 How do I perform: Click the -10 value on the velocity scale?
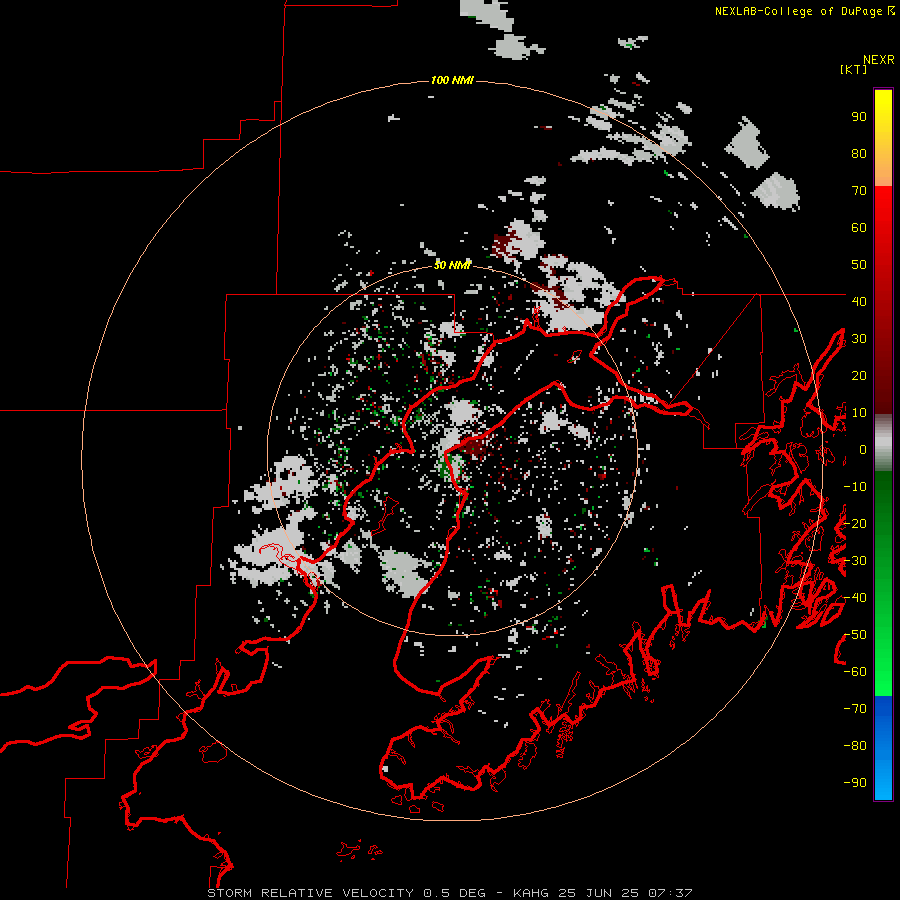[x=855, y=487]
